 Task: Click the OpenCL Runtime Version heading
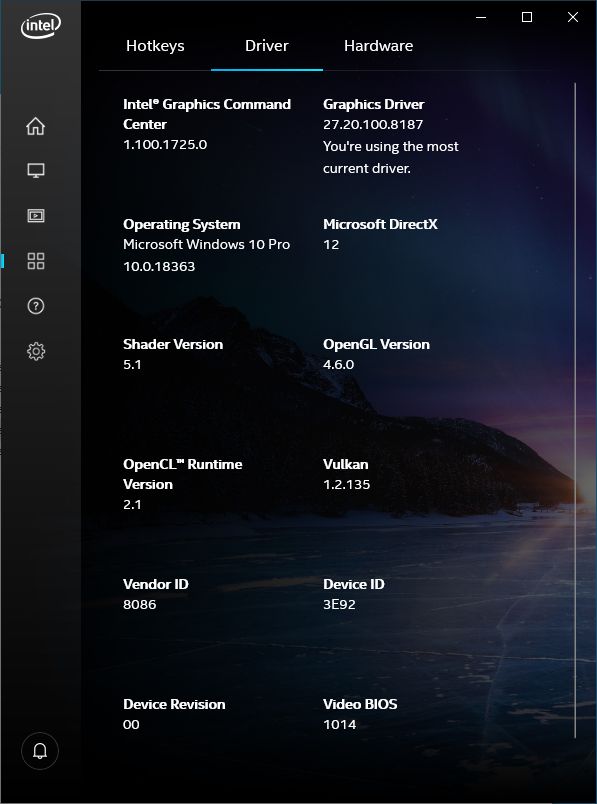point(183,474)
